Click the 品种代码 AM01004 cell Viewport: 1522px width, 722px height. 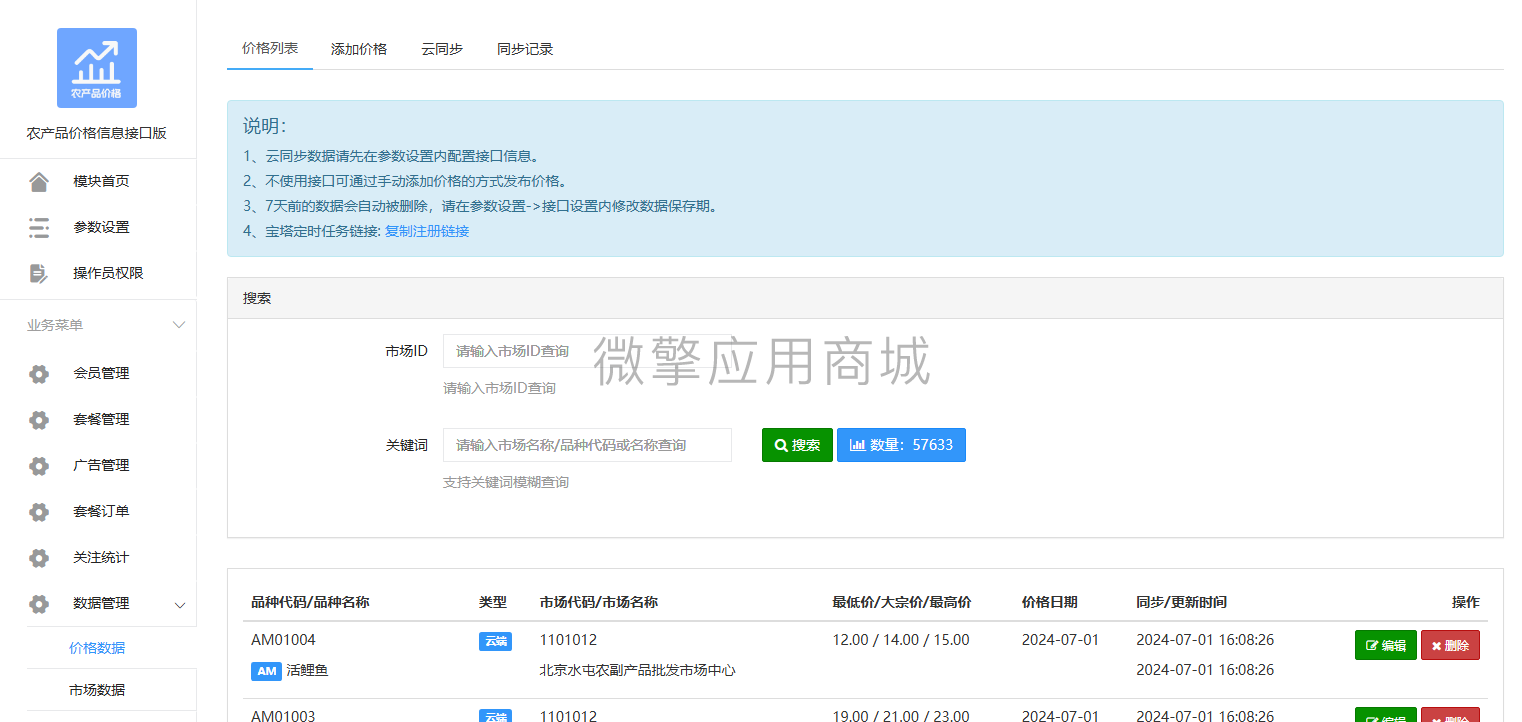tap(283, 640)
